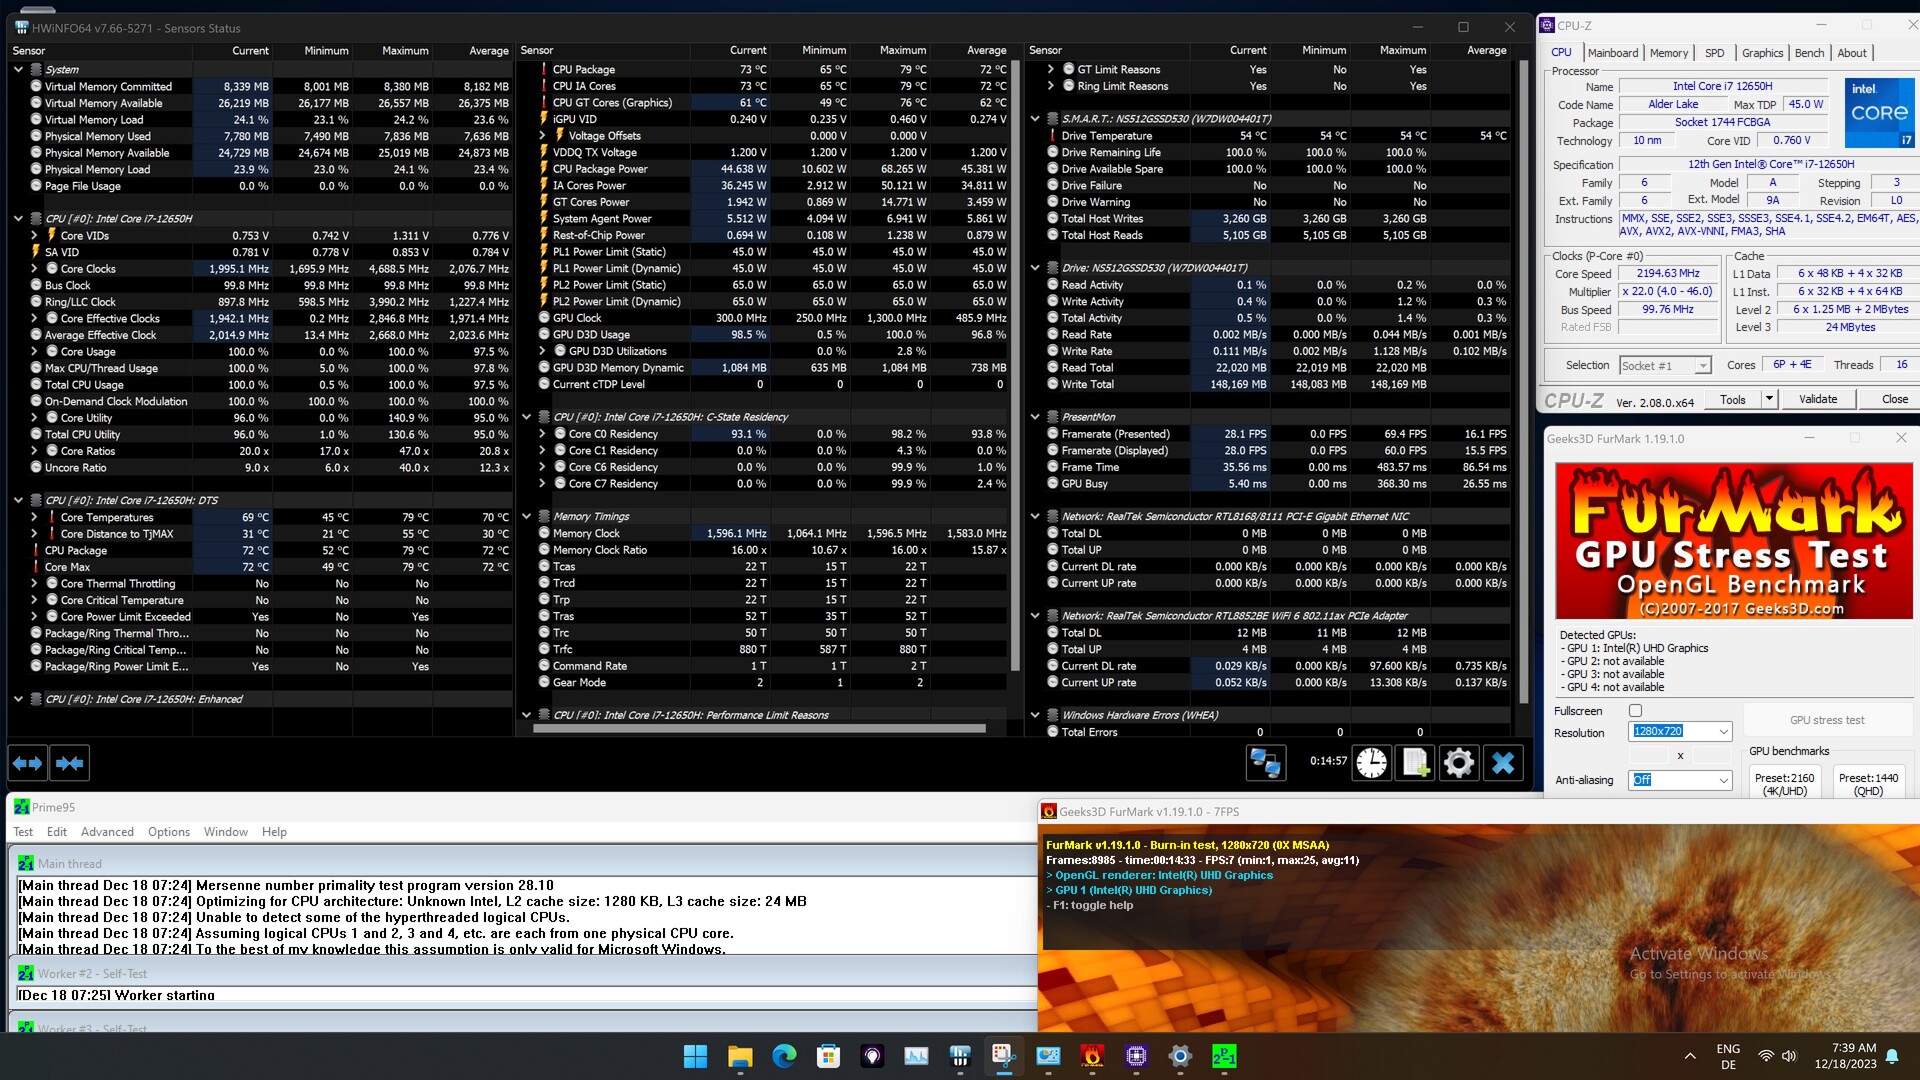Collapse the System sensor group
Viewport: 1920px width, 1080px height.
[18, 70]
